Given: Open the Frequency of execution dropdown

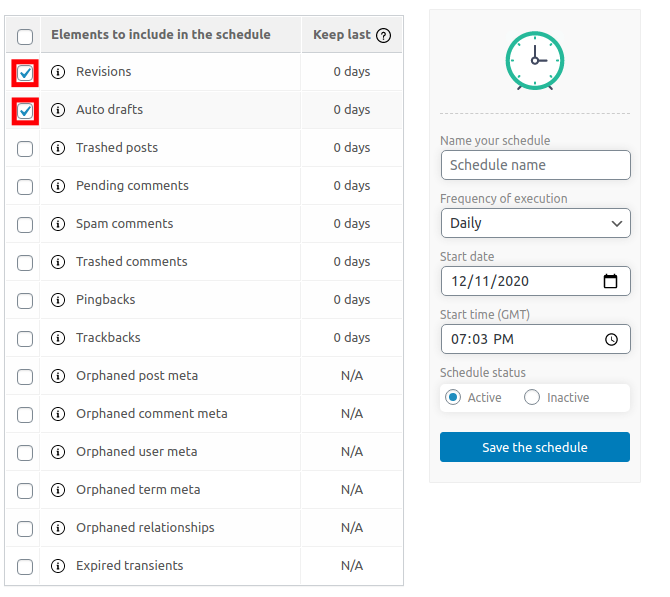Looking at the screenshot, I should [535, 223].
